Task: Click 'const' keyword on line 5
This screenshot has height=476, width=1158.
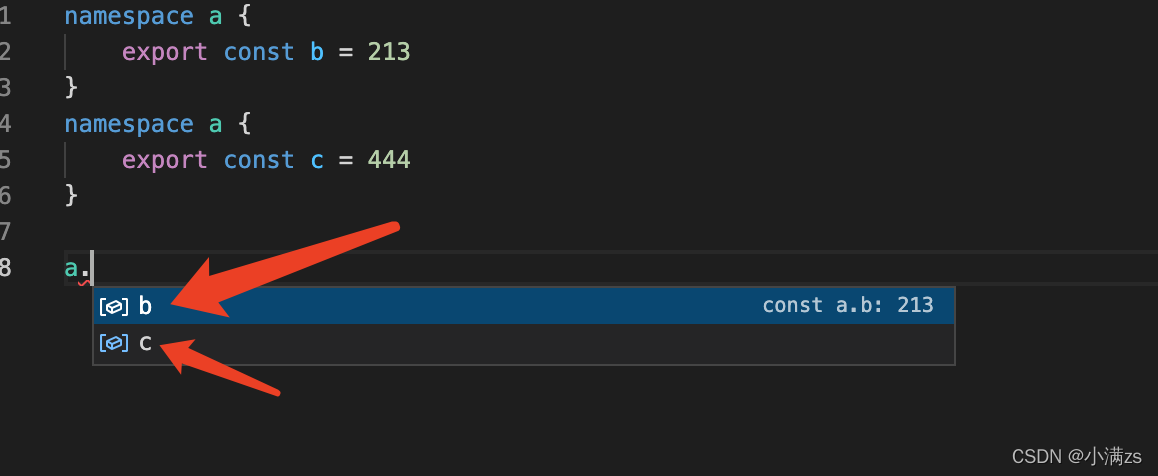Action: pyautogui.click(x=259, y=160)
